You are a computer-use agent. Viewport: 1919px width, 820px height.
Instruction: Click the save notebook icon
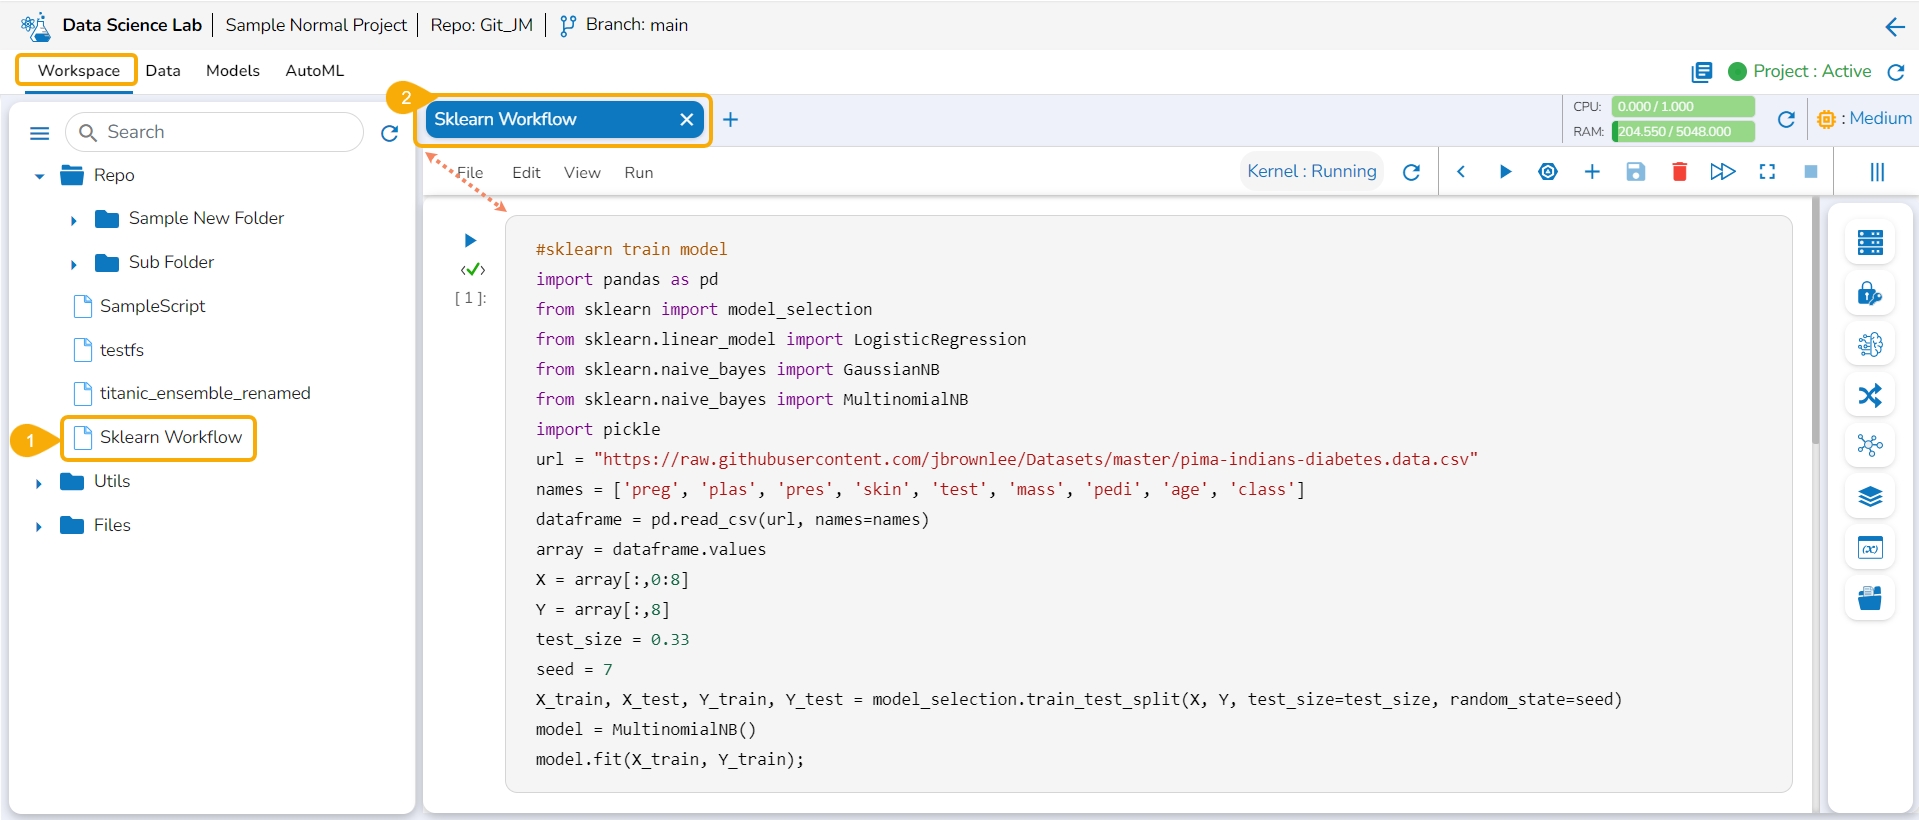[1635, 172]
